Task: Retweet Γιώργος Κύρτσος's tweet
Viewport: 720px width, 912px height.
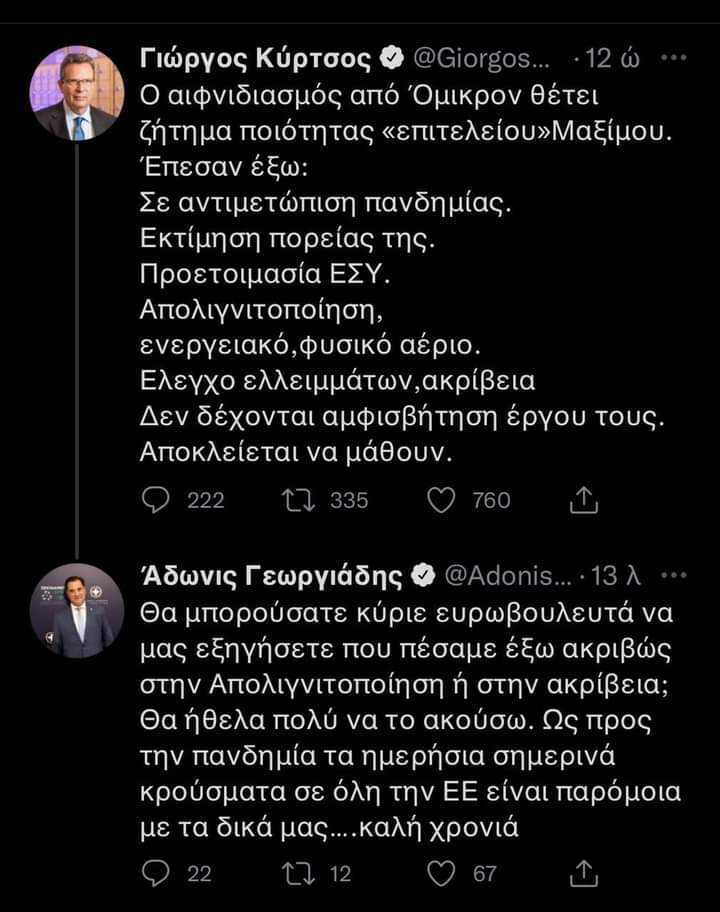Action: click(296, 500)
